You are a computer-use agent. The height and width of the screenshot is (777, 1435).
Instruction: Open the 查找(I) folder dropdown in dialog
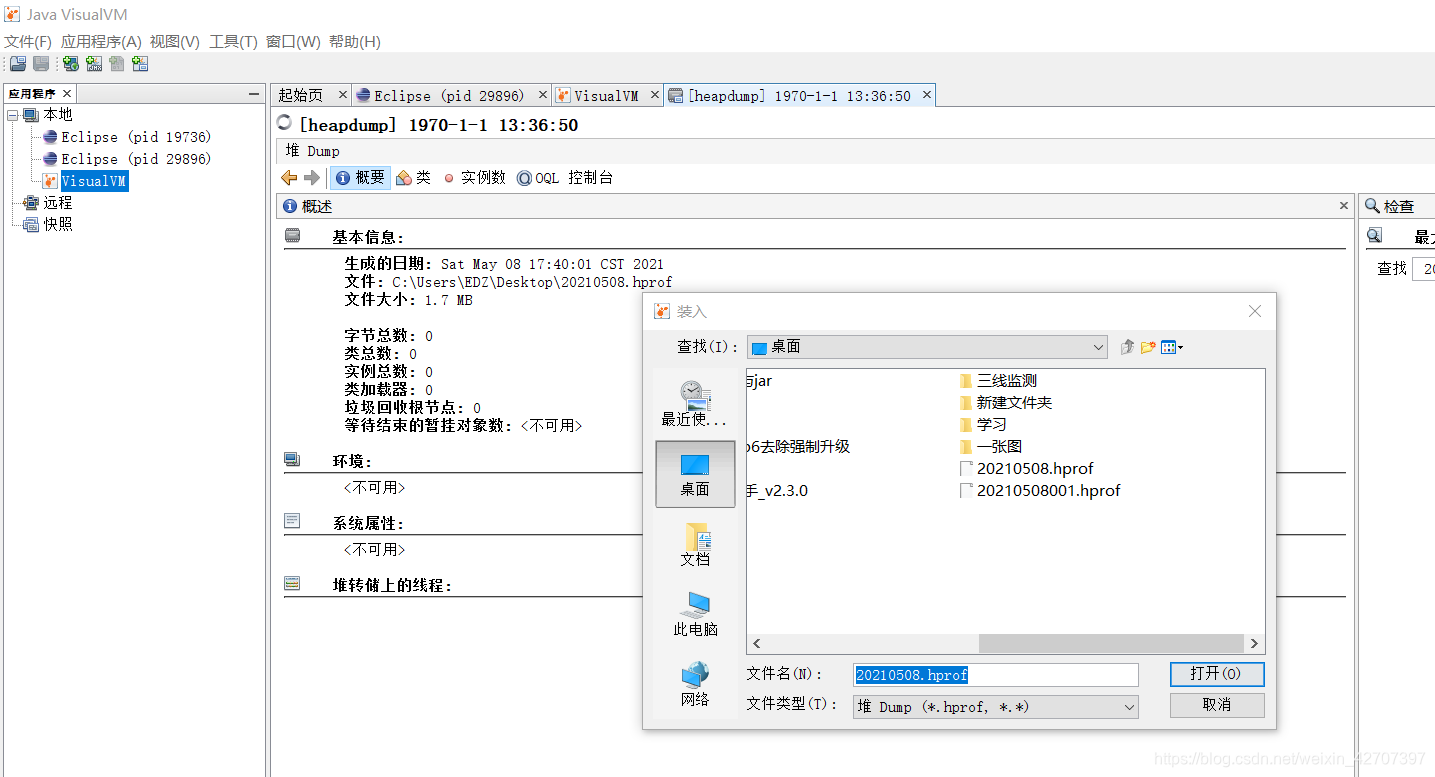[x=927, y=347]
